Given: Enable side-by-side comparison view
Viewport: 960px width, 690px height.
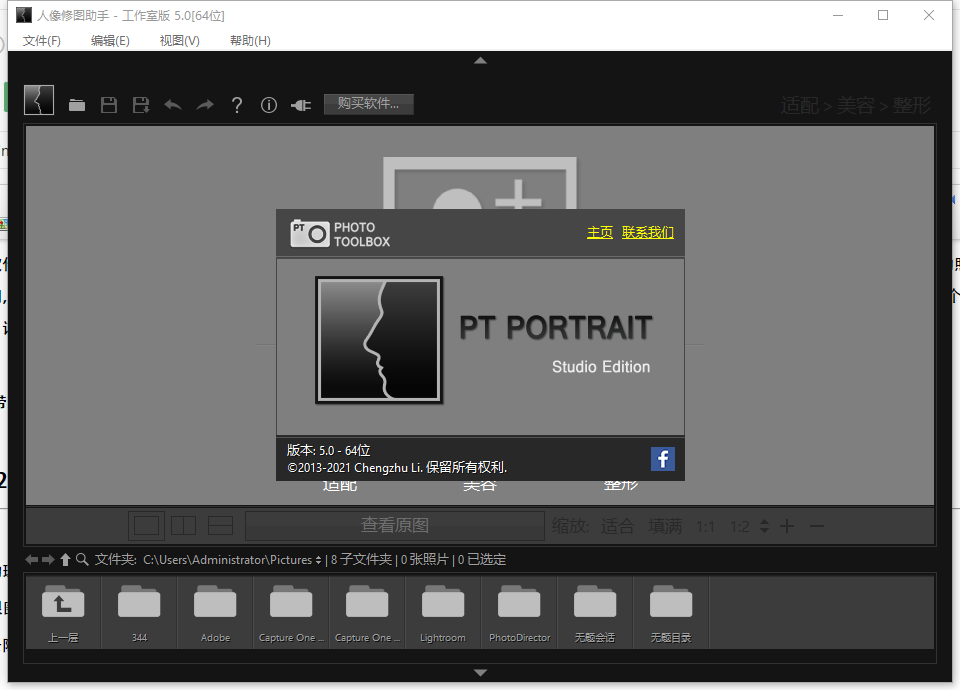Looking at the screenshot, I should [183, 525].
